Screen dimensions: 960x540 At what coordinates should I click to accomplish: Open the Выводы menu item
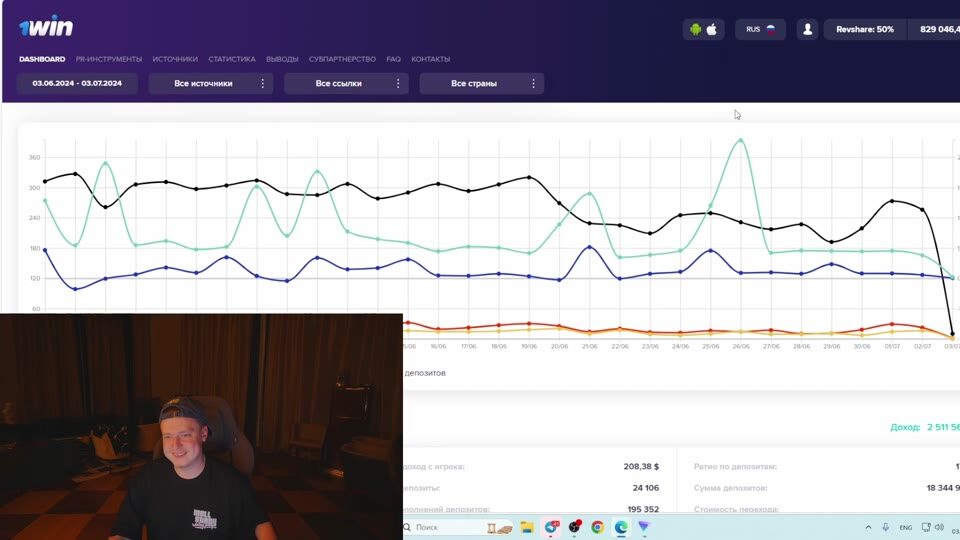pyautogui.click(x=282, y=59)
